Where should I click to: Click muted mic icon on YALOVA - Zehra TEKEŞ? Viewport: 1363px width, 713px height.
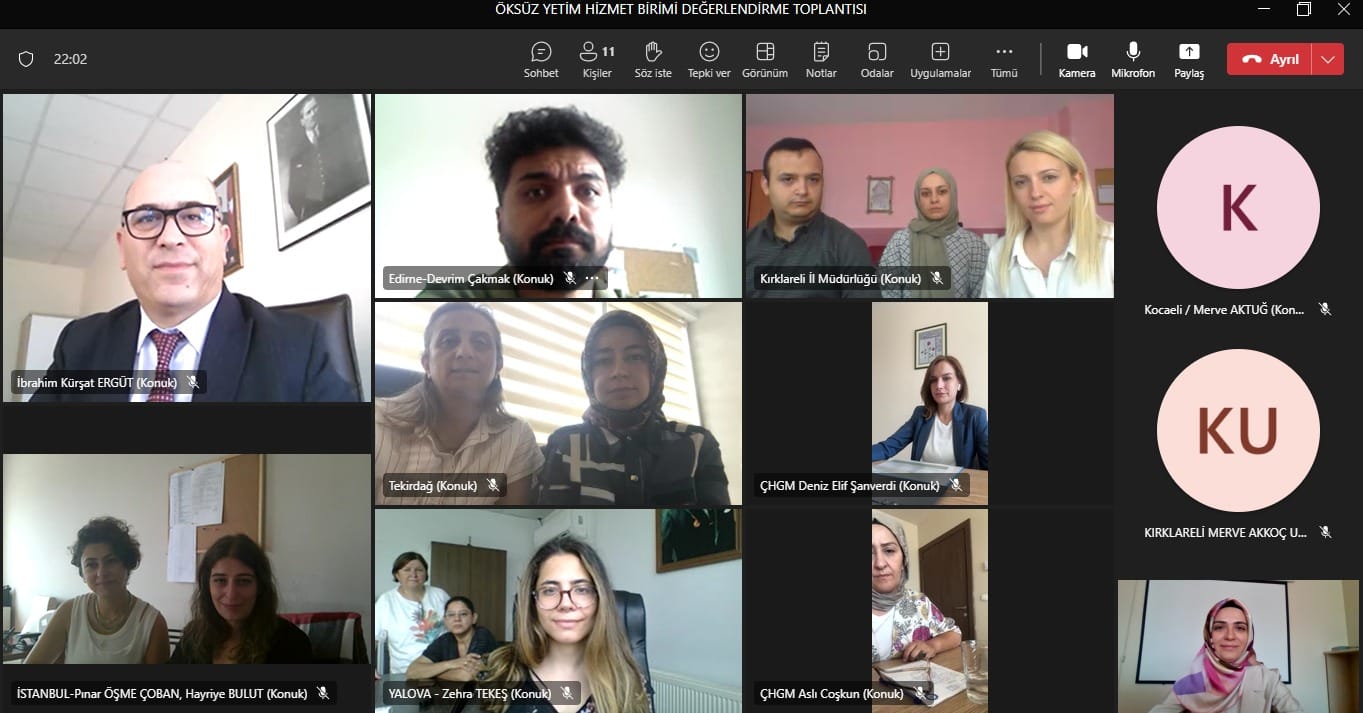(x=567, y=692)
